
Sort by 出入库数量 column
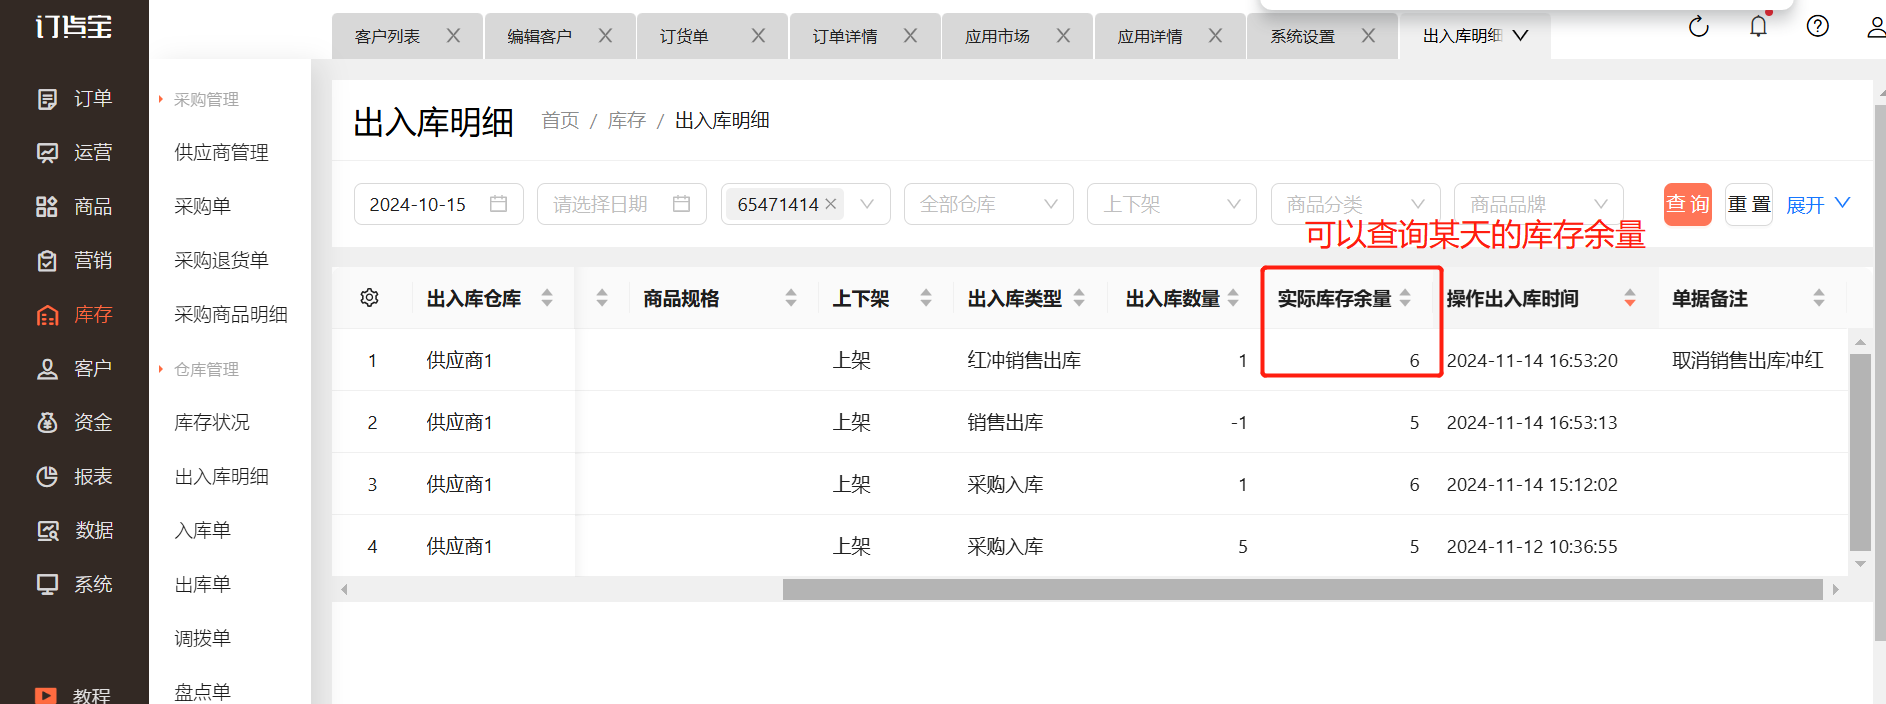pos(1233,298)
